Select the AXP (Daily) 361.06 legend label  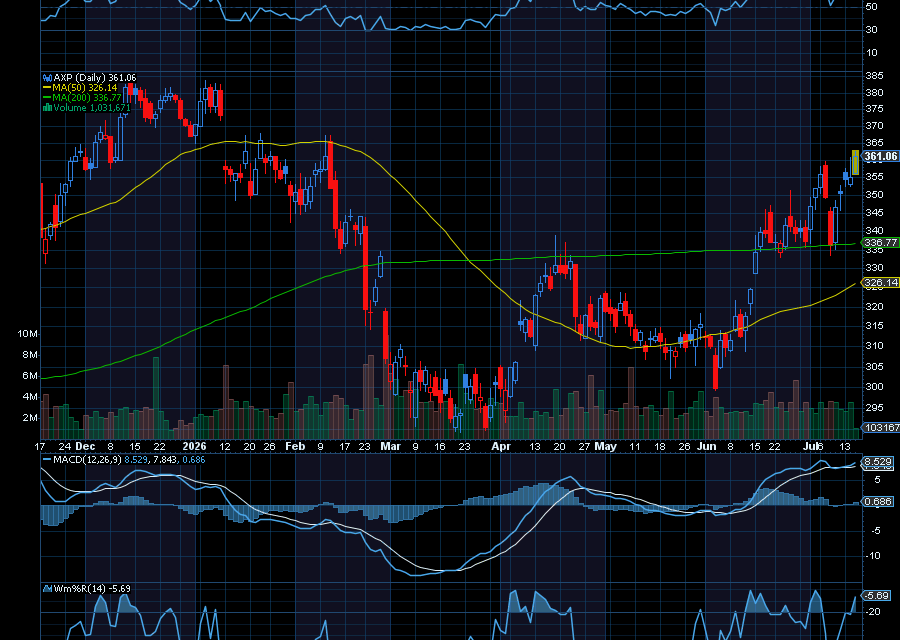click(95, 77)
